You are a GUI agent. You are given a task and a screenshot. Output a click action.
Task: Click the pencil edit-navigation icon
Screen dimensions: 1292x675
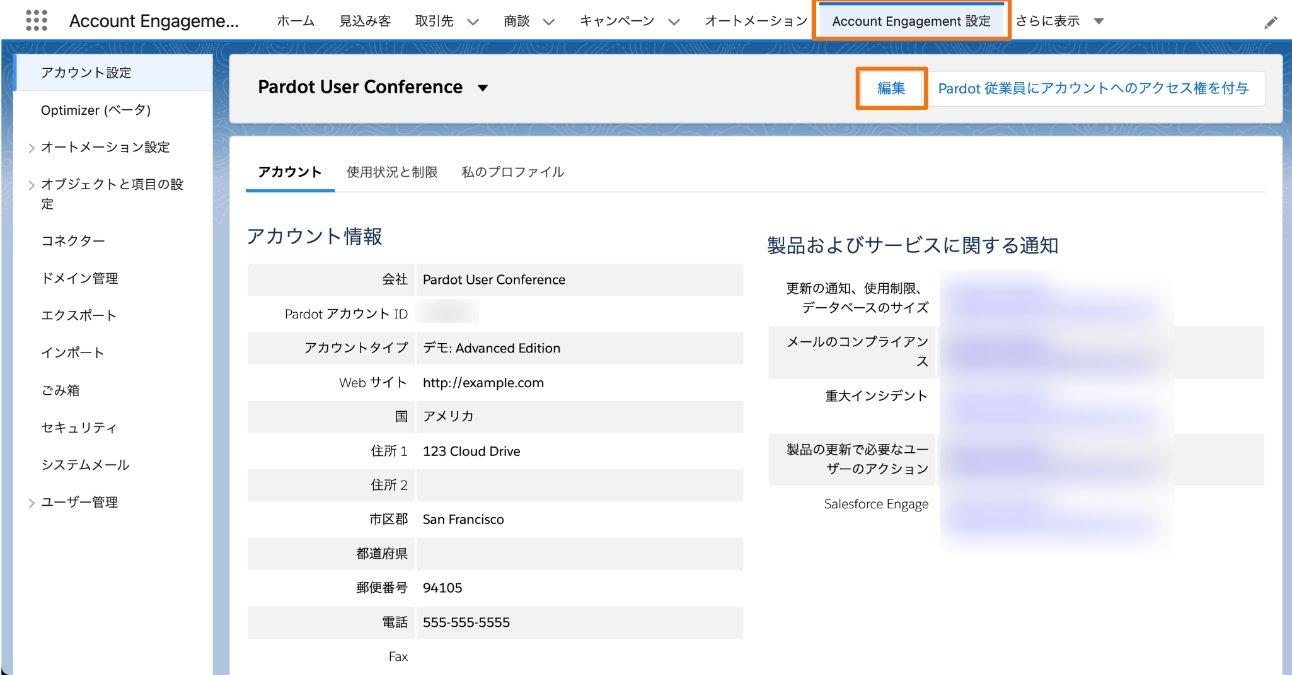click(1271, 22)
